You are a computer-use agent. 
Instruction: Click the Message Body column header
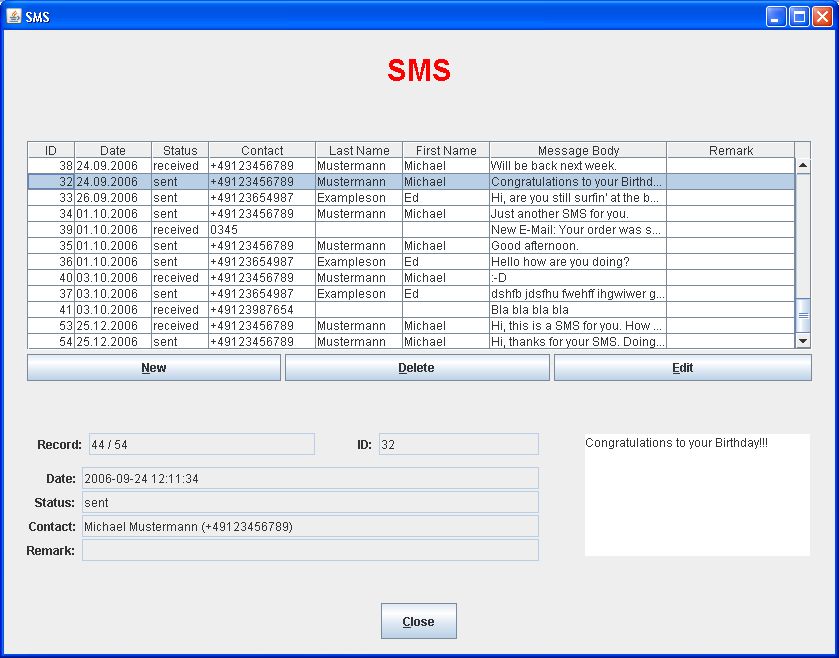pos(578,151)
